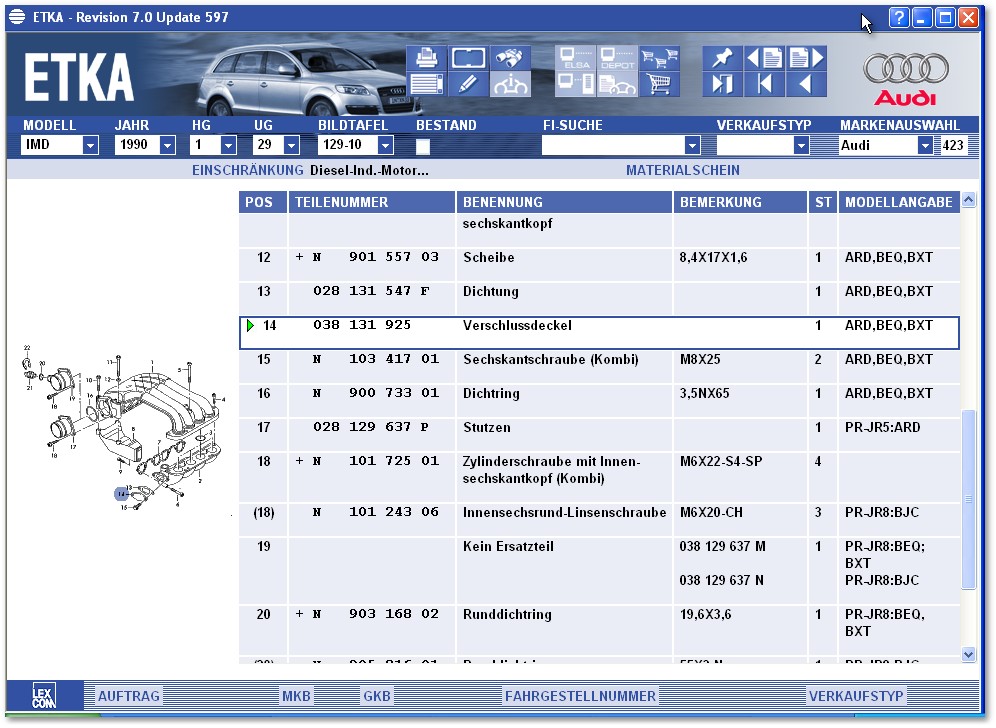This screenshot has height=728, width=996.
Task: Select part number 028 131 547 F
Action: pos(371,291)
